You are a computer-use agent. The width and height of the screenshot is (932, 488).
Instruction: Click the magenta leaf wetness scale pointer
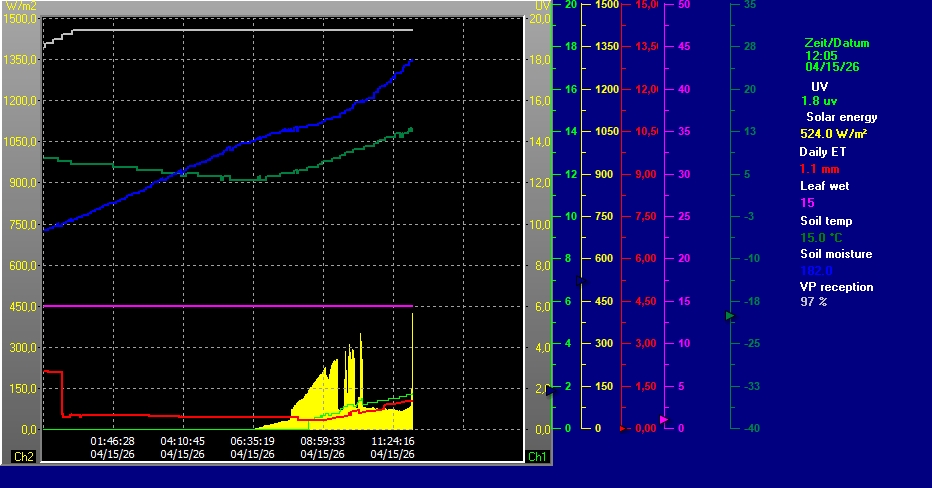[664, 419]
